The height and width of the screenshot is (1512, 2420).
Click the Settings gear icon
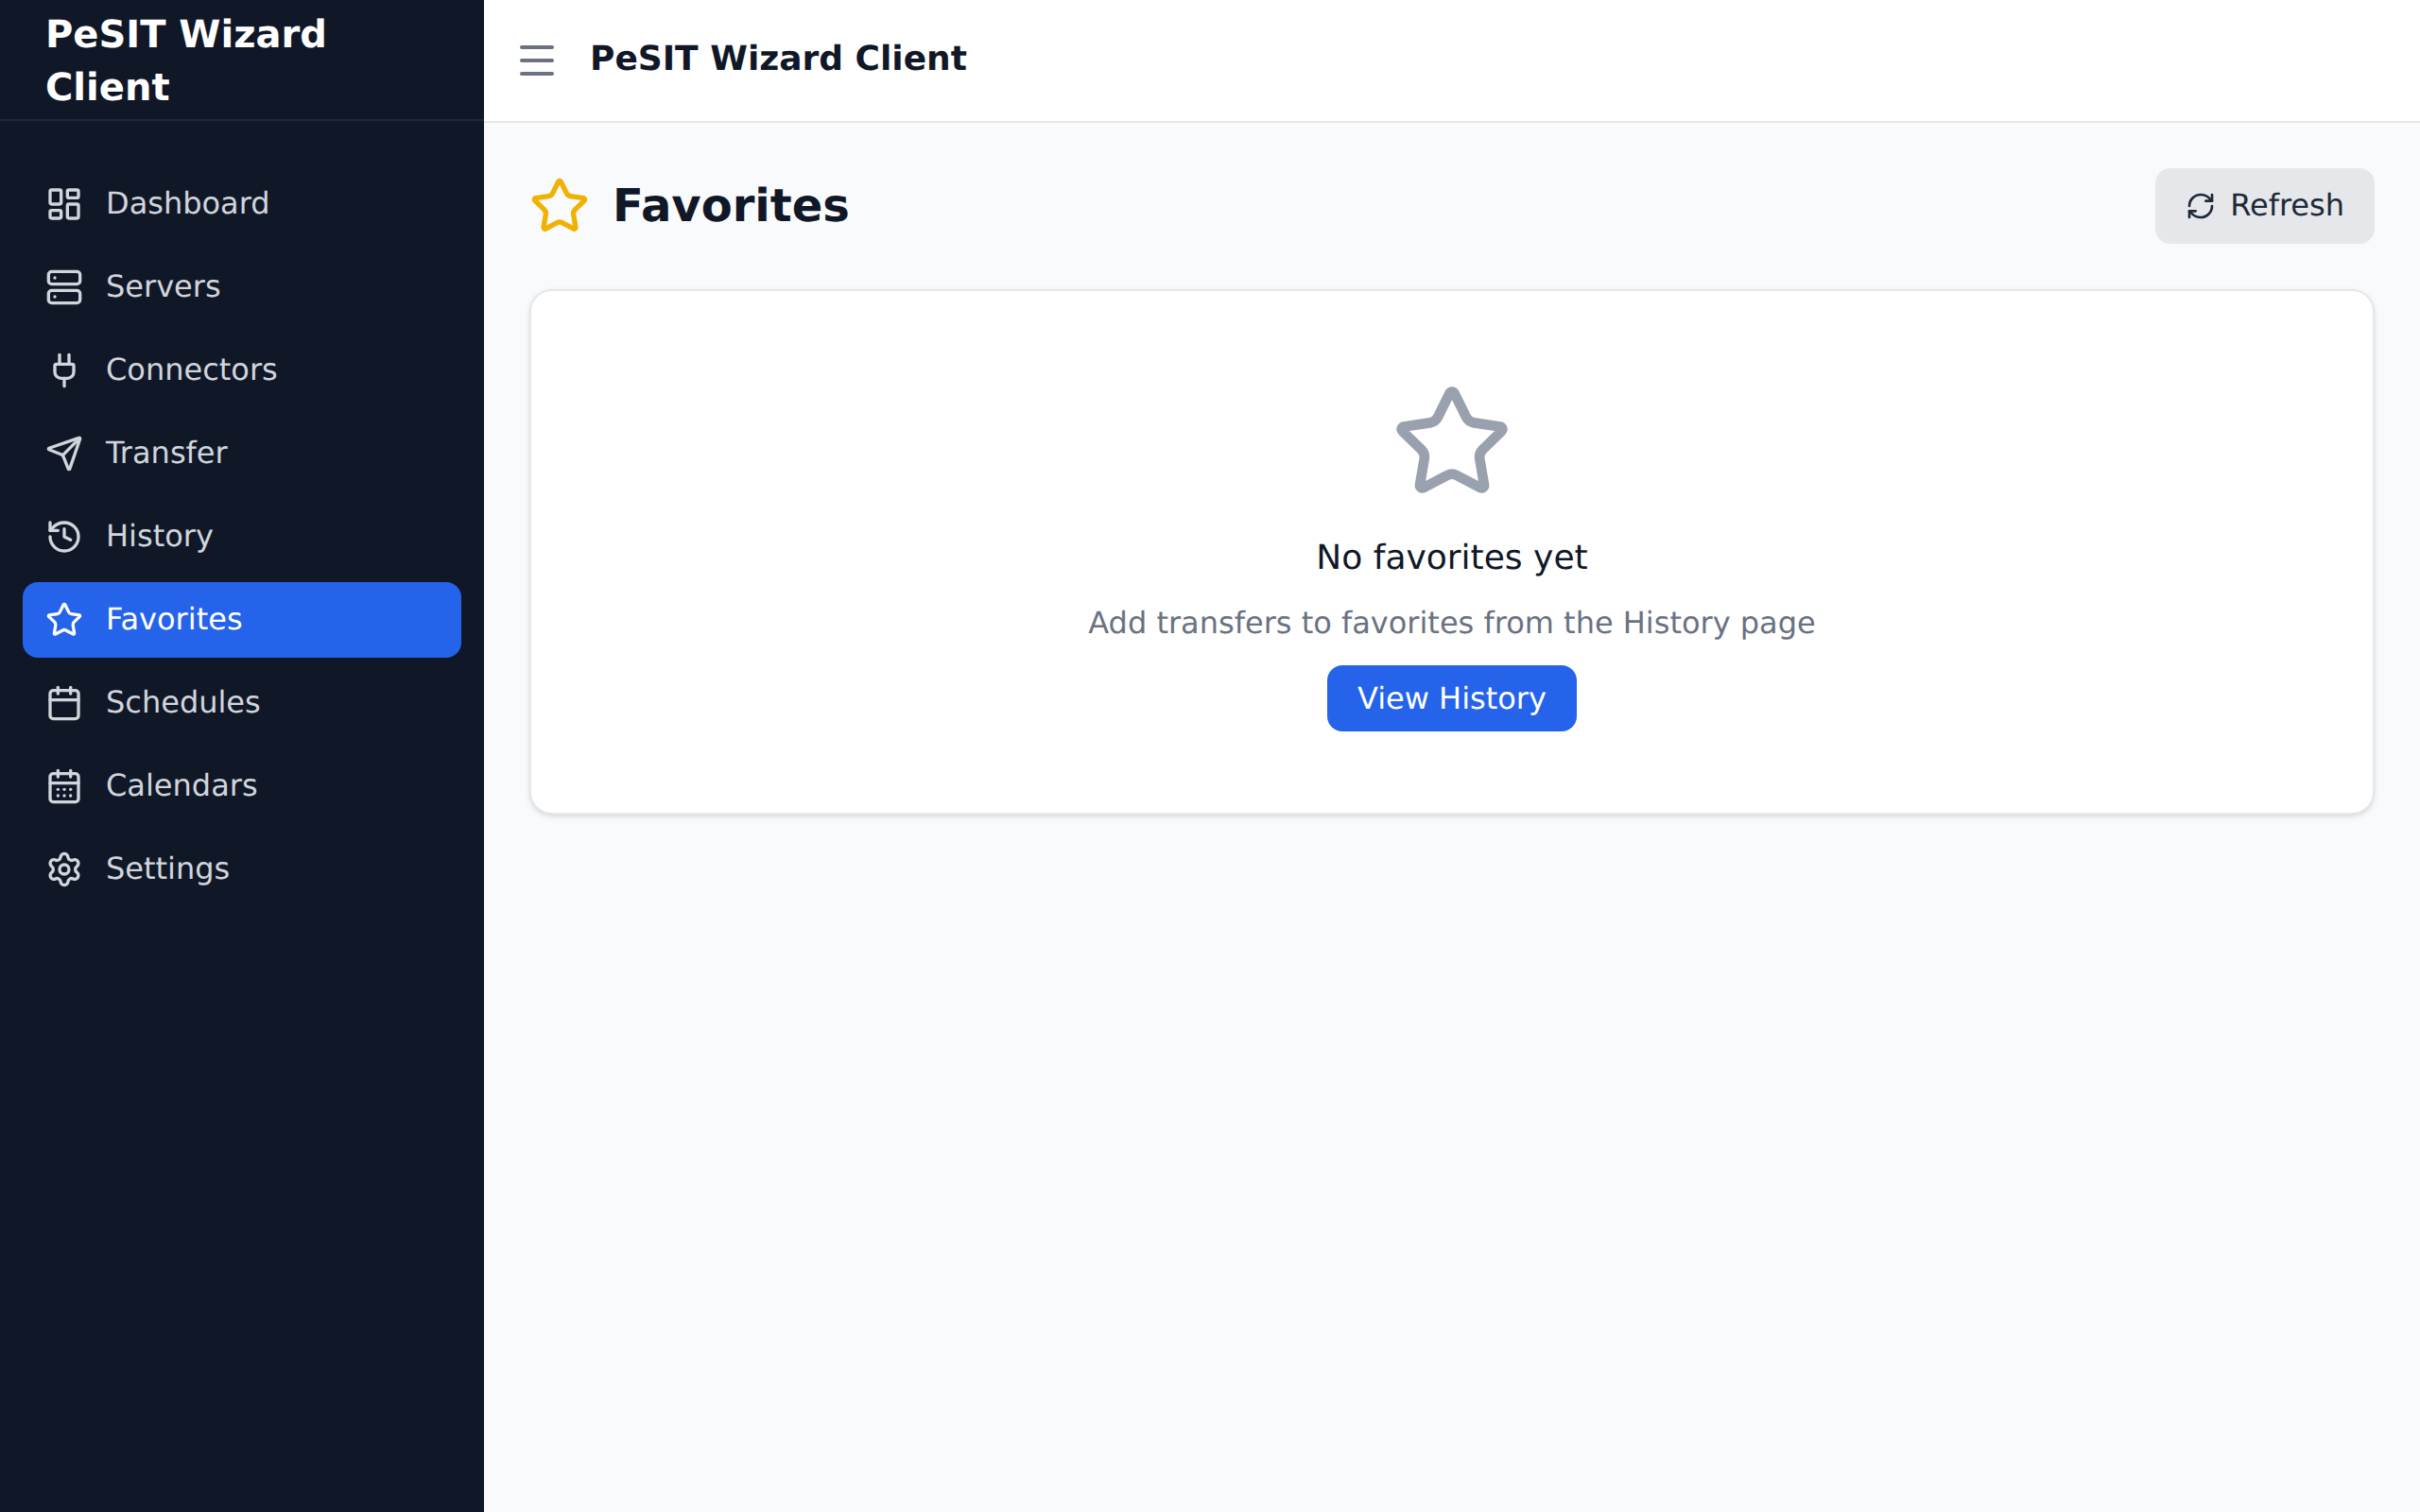point(64,869)
